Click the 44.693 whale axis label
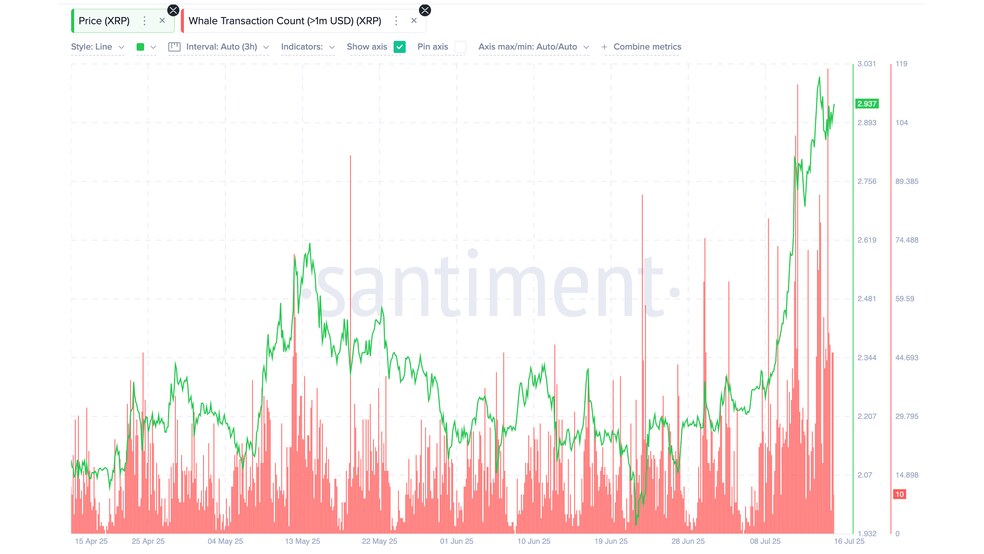The height and width of the screenshot is (554, 984). click(907, 358)
